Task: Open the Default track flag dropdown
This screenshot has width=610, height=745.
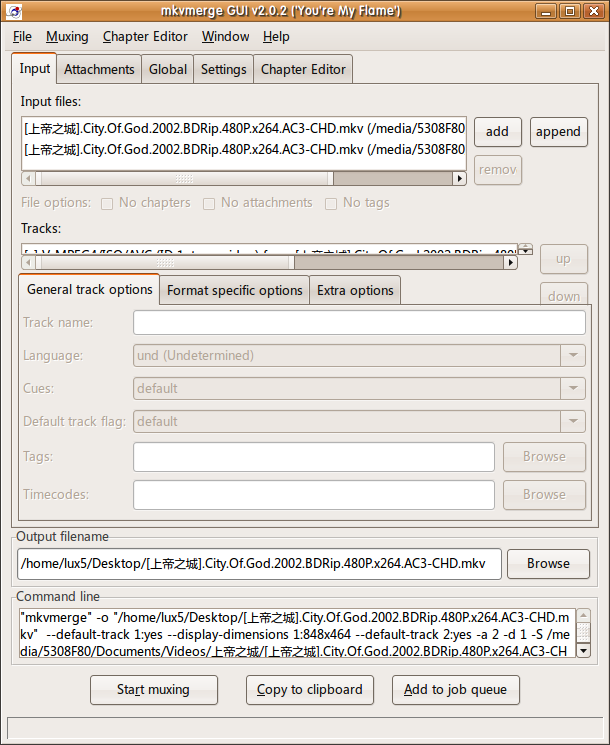Action: [359, 421]
